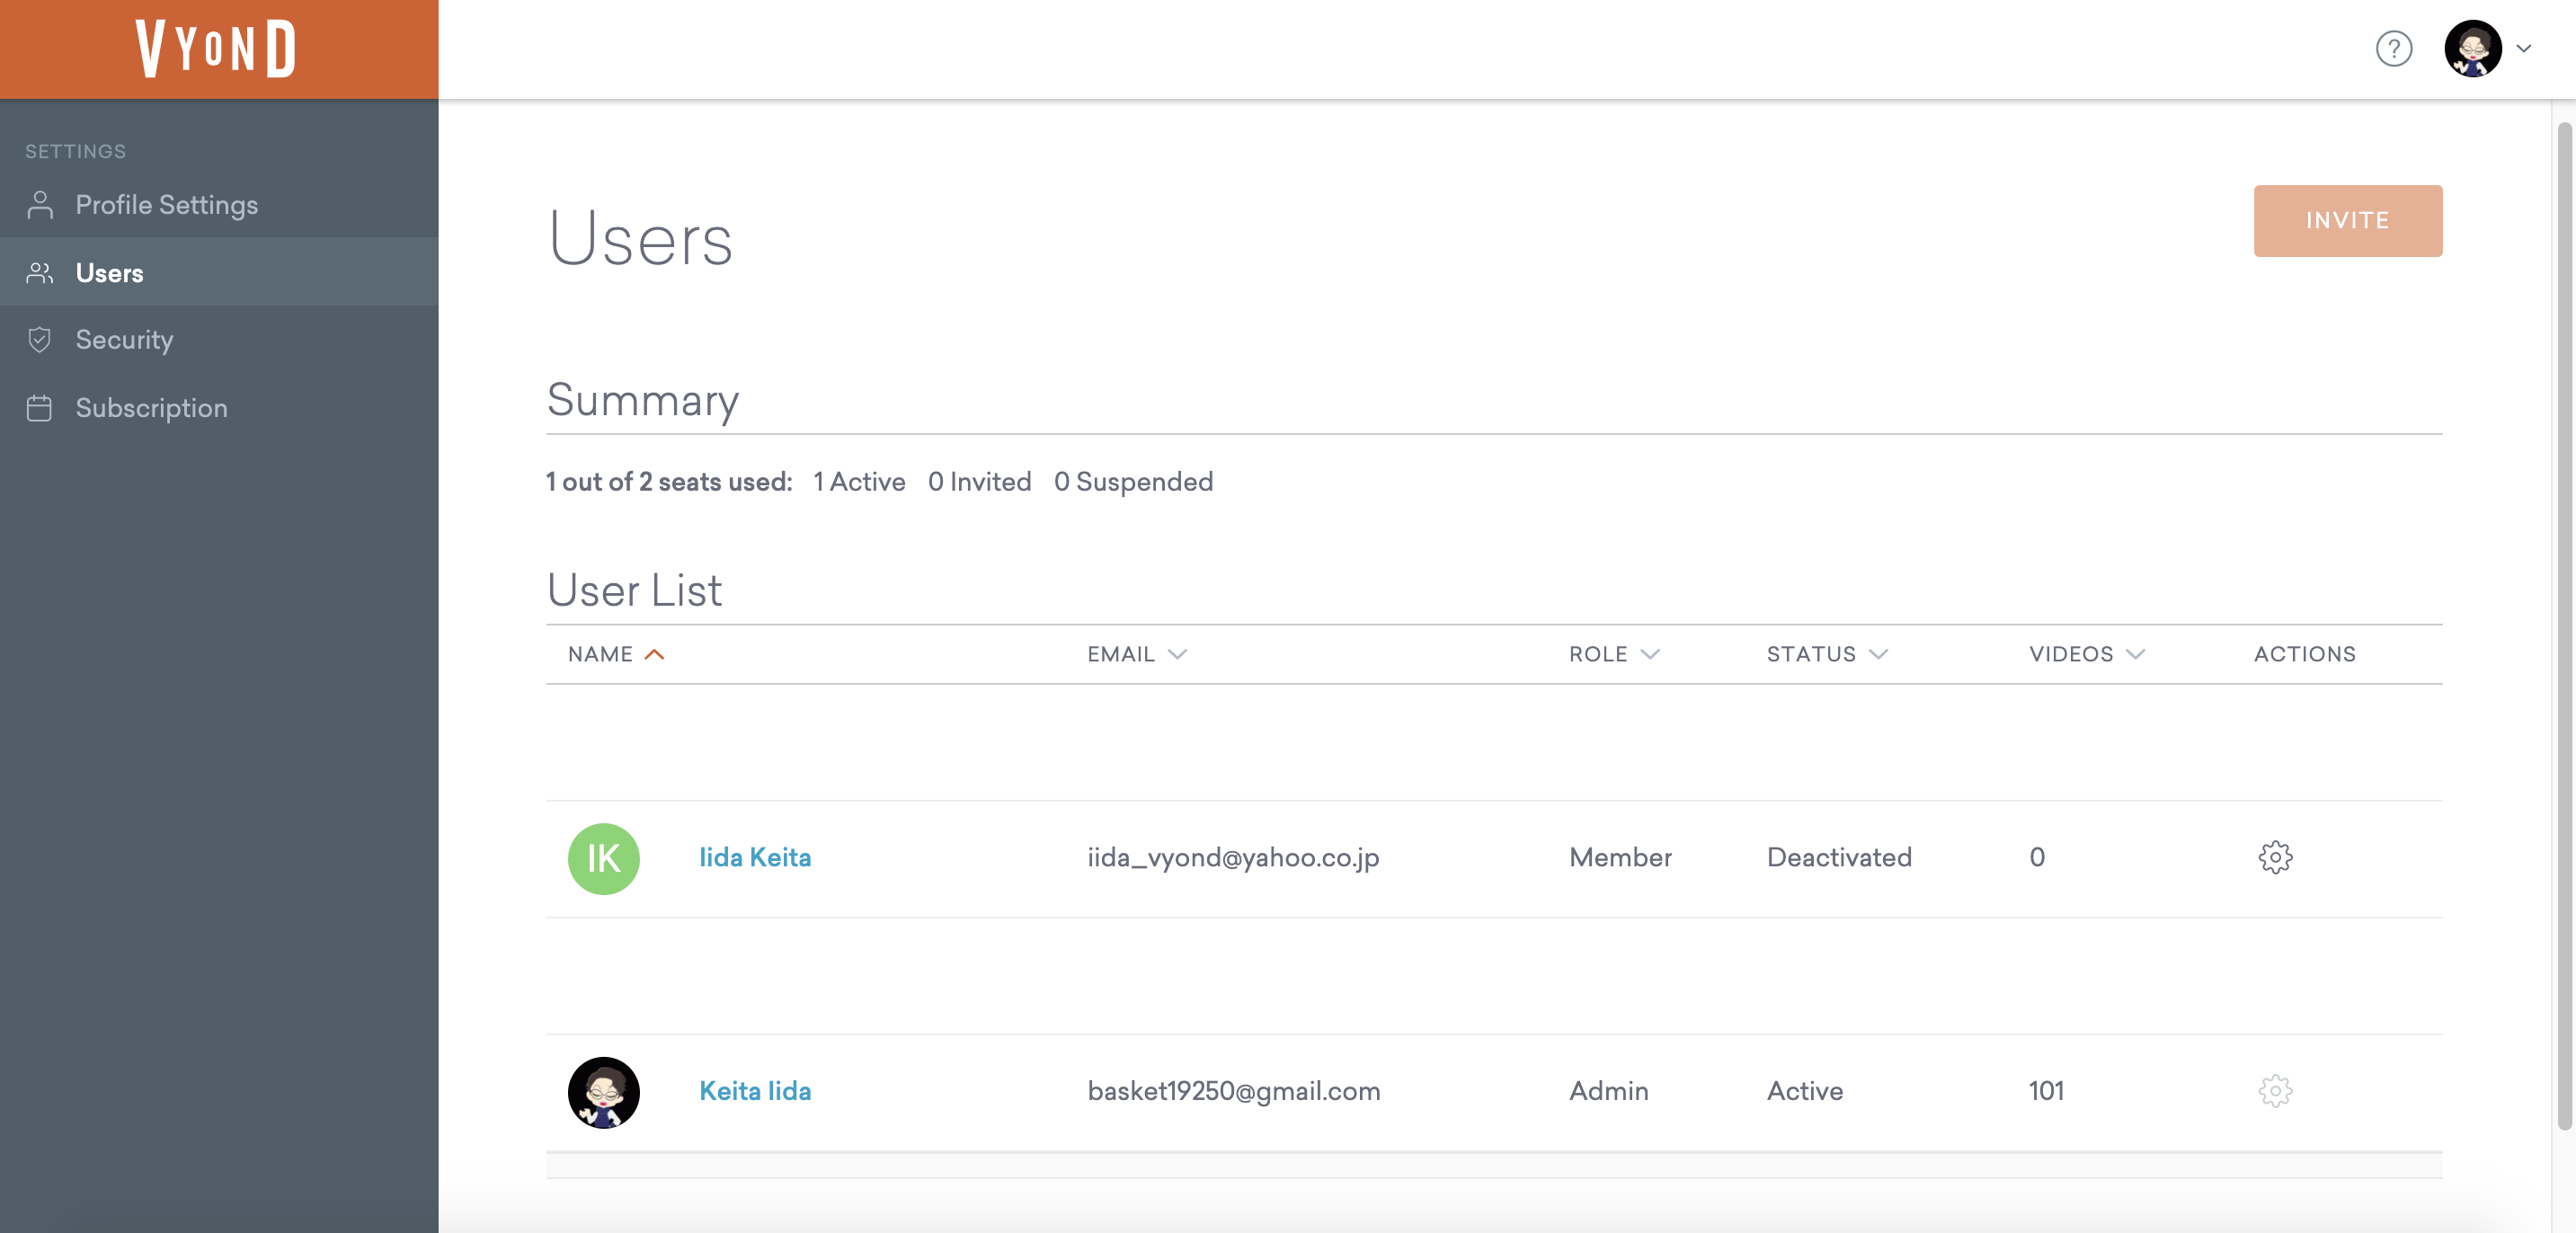The image size is (2576, 1233).
Task: Click the account avatar in the header
Action: click(2472, 49)
